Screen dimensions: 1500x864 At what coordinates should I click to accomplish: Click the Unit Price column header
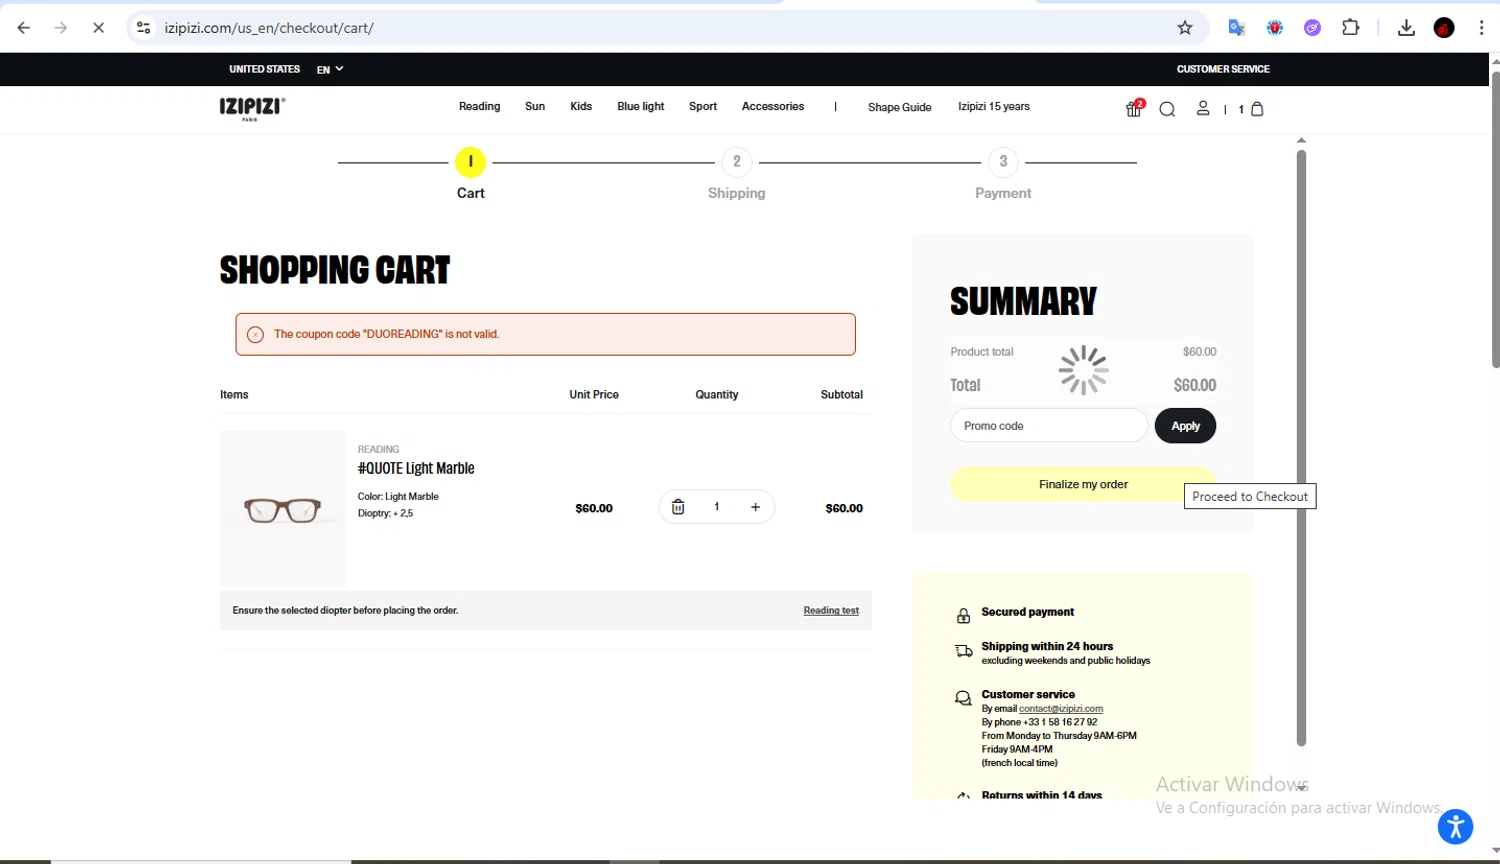(x=594, y=394)
